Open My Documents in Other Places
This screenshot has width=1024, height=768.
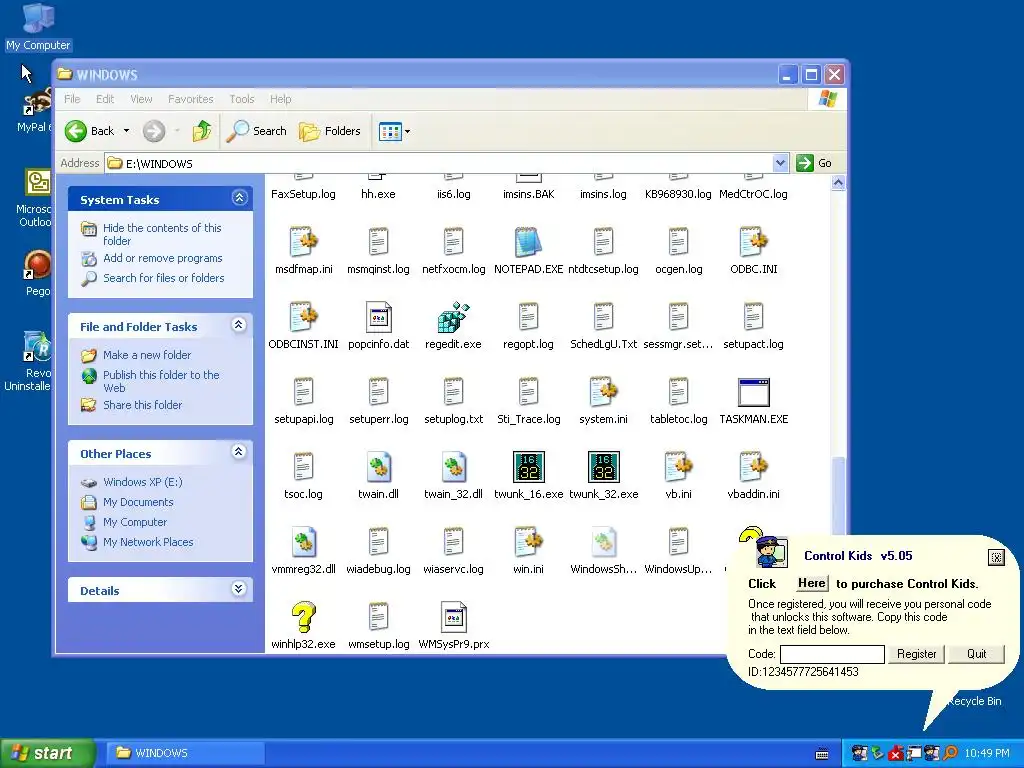(138, 502)
